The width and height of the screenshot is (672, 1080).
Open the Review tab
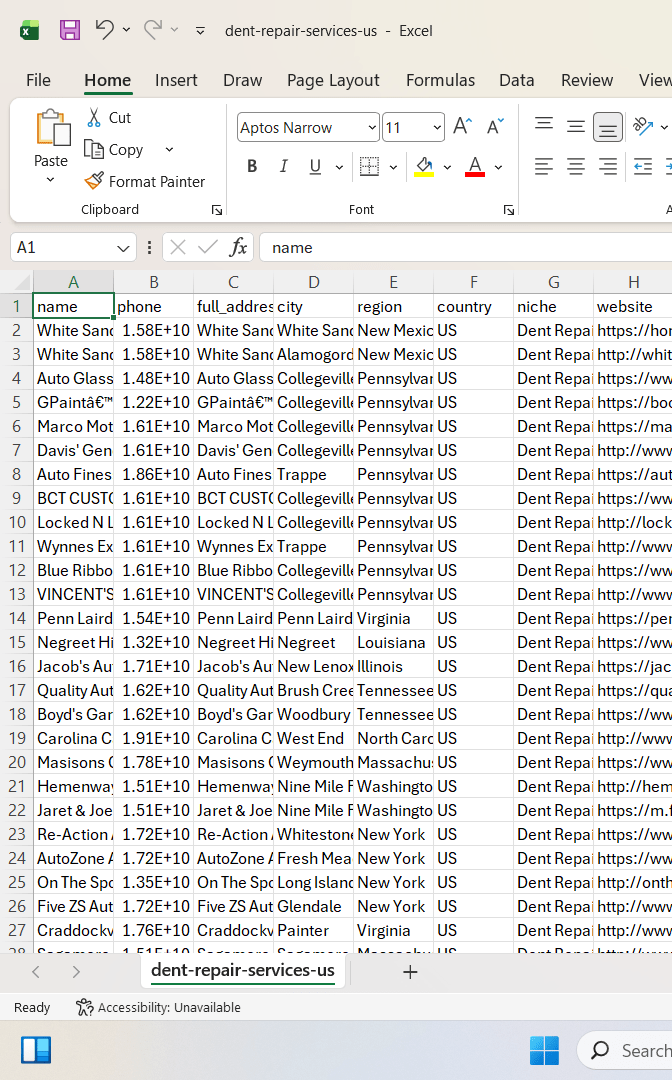pos(587,80)
